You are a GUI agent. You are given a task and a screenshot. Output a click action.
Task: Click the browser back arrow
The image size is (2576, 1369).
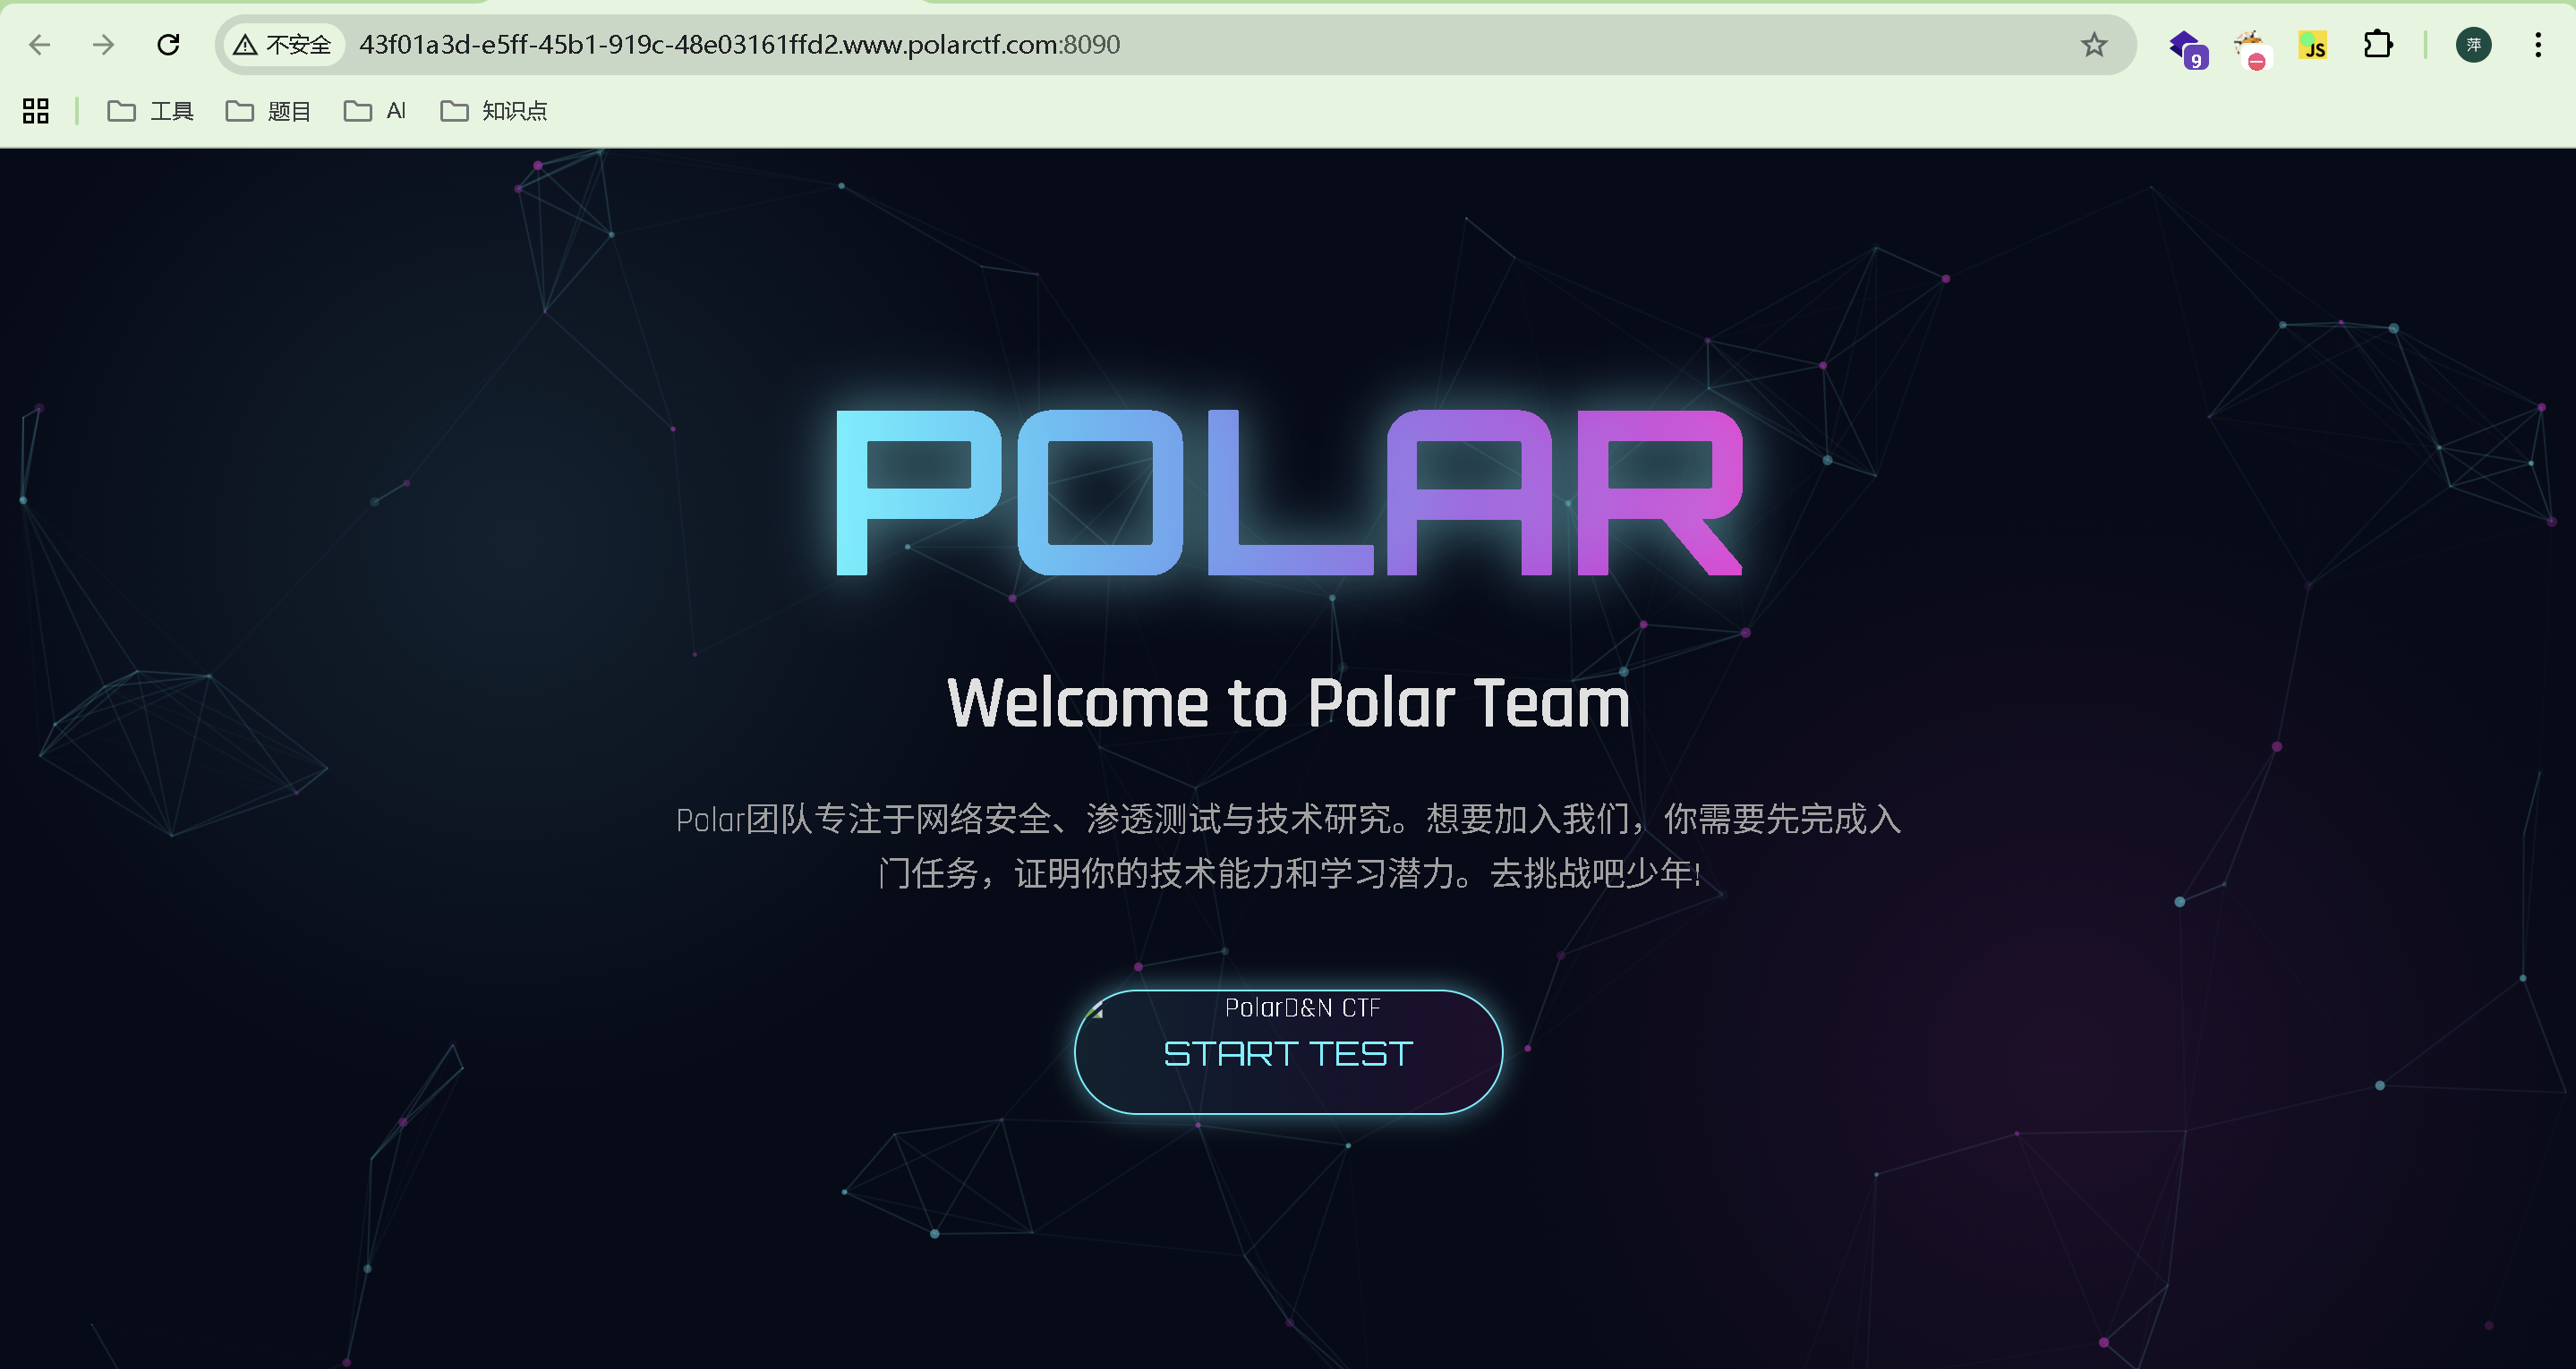pyautogui.click(x=40, y=45)
